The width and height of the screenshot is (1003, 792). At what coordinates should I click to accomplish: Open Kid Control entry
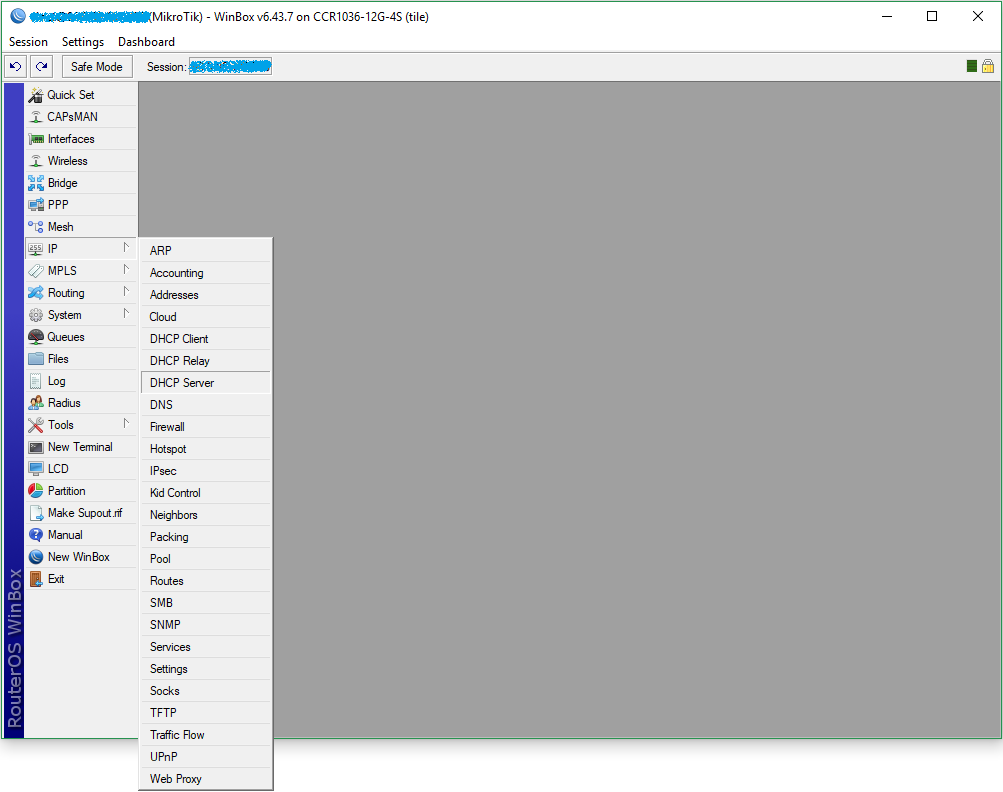[205, 493]
